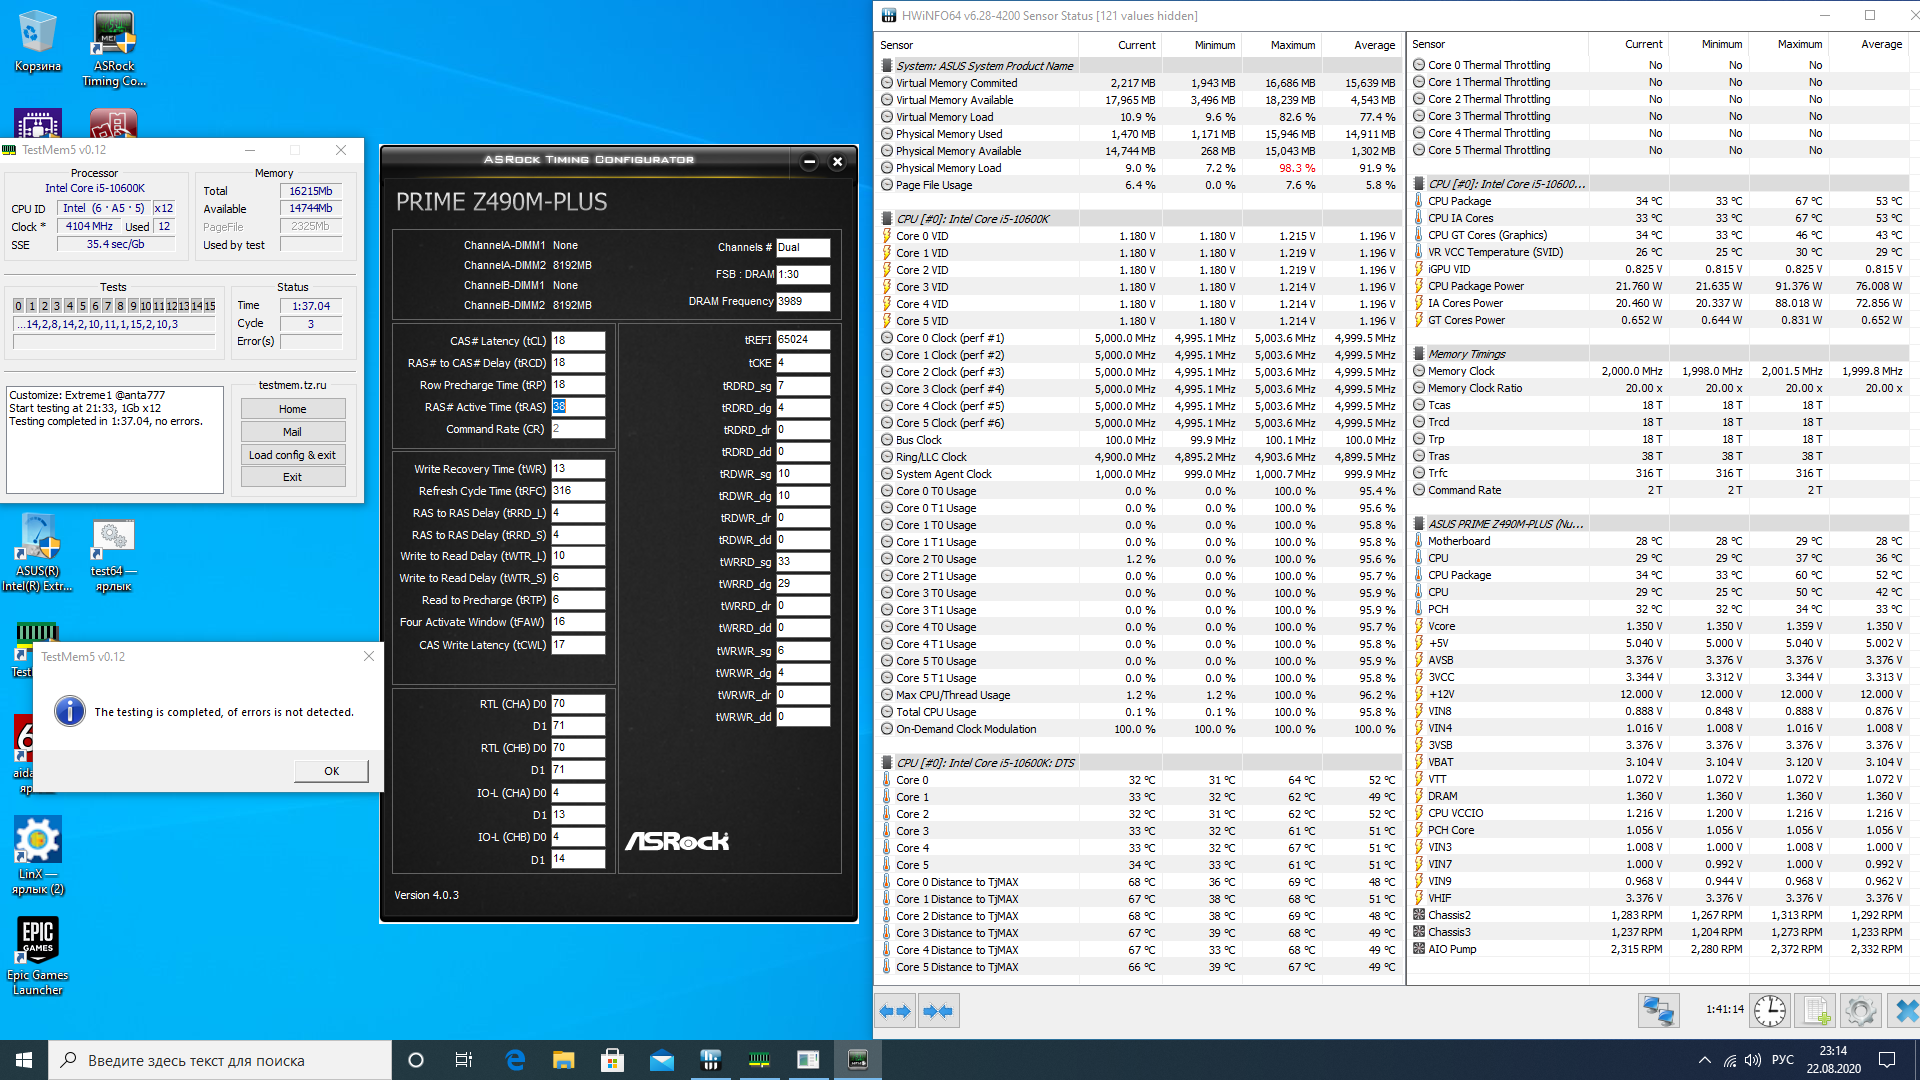Click the HWiNFO expand columns arrows button

click(x=895, y=1011)
